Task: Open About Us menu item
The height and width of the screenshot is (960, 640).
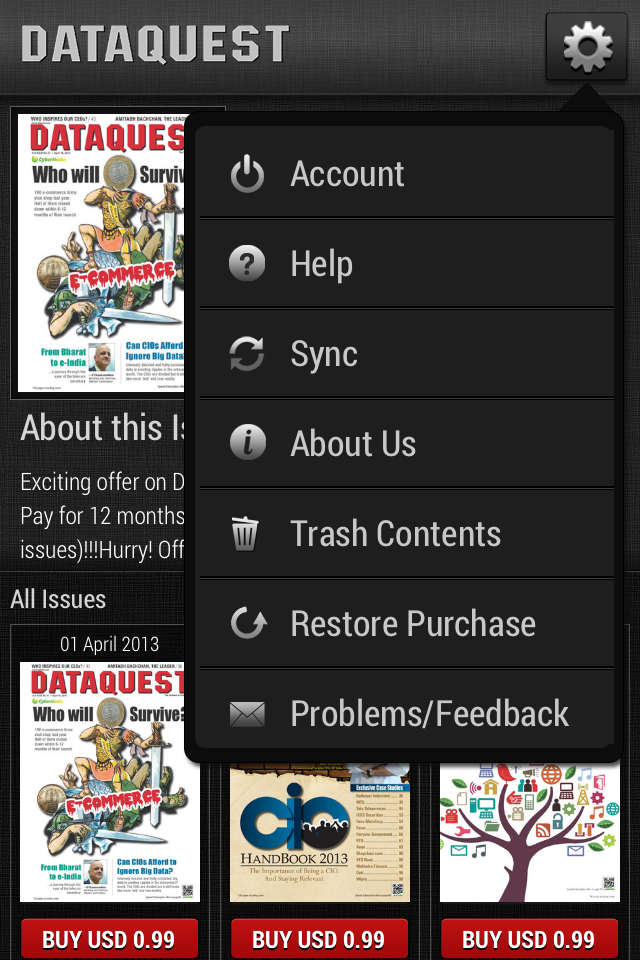Action: (407, 443)
